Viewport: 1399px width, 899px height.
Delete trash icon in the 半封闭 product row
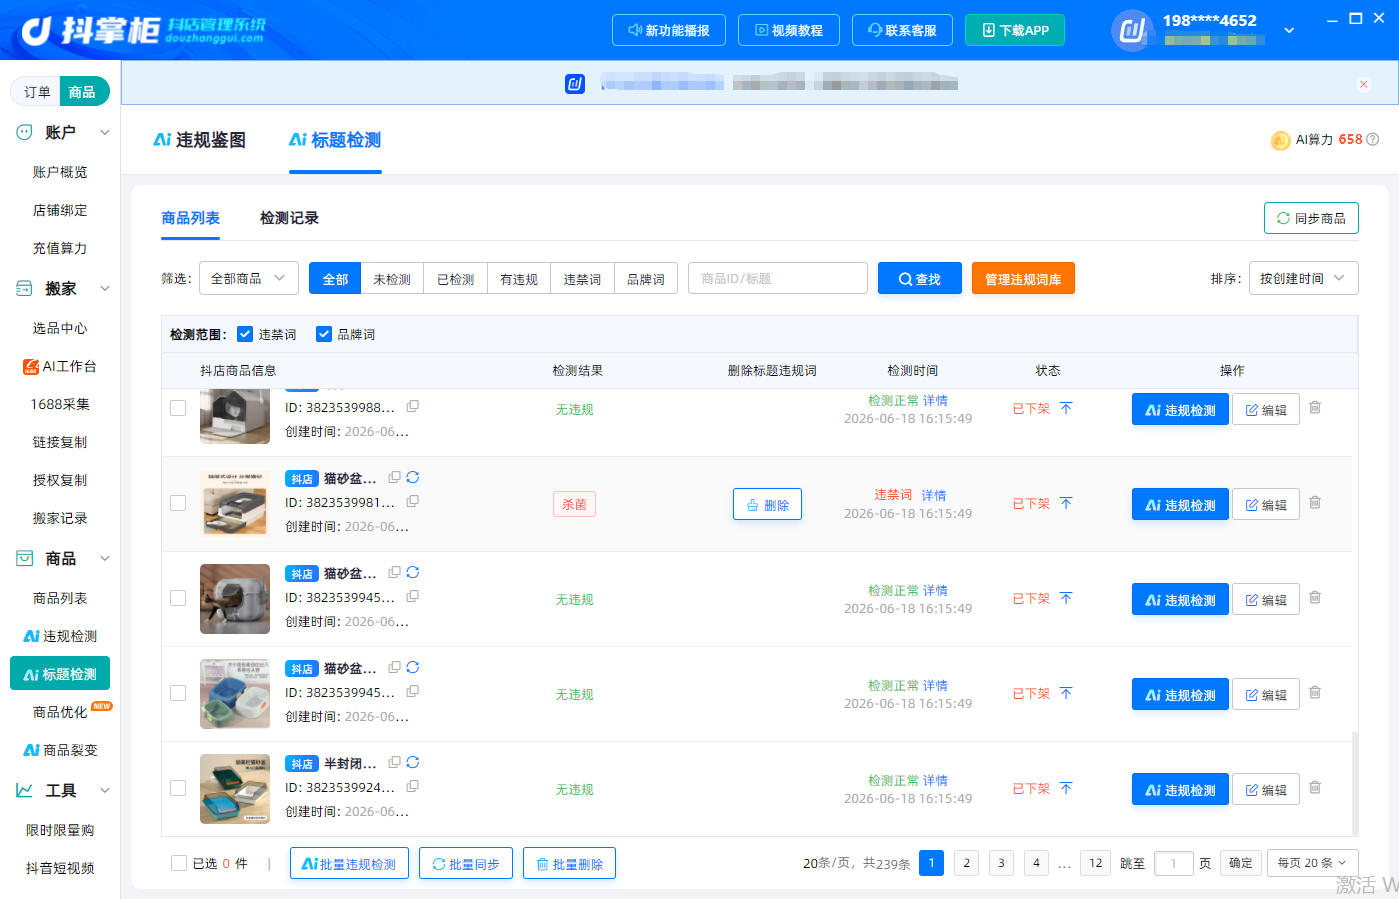click(1315, 788)
